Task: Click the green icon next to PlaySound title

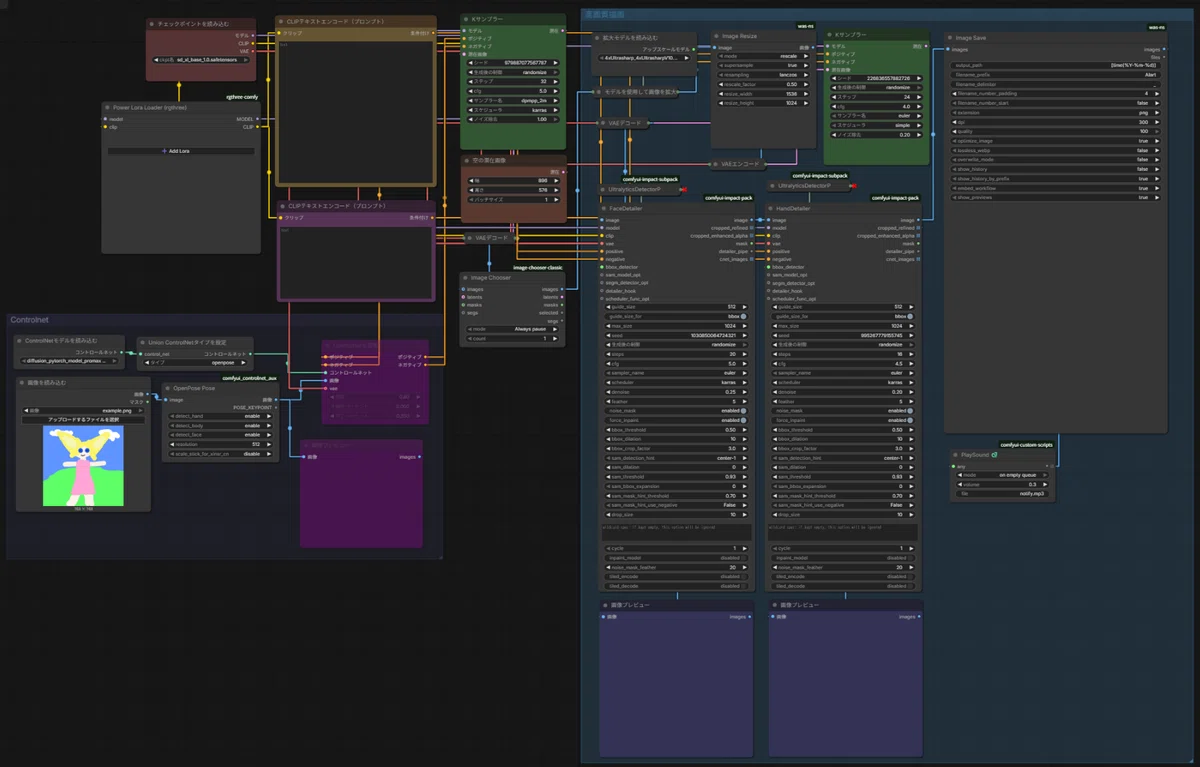Action: click(994, 455)
